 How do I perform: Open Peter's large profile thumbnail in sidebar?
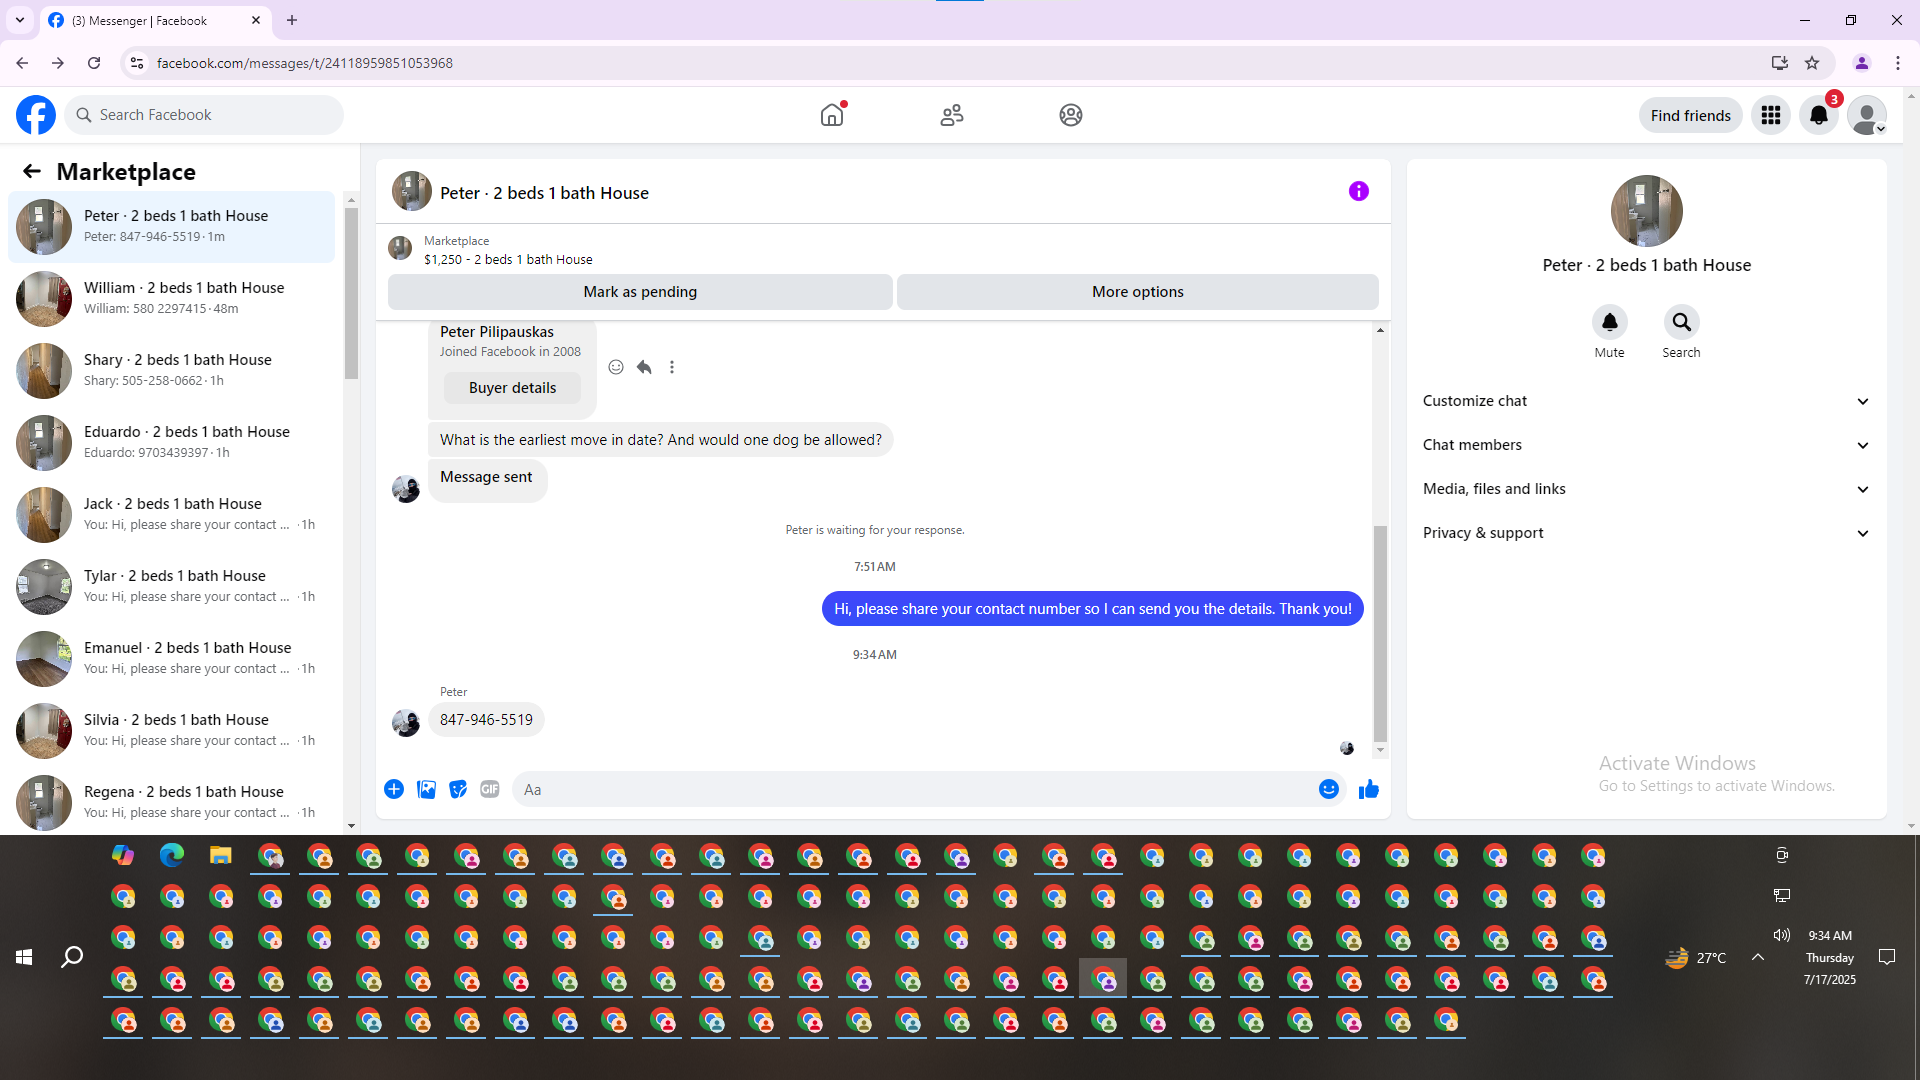[1647, 211]
